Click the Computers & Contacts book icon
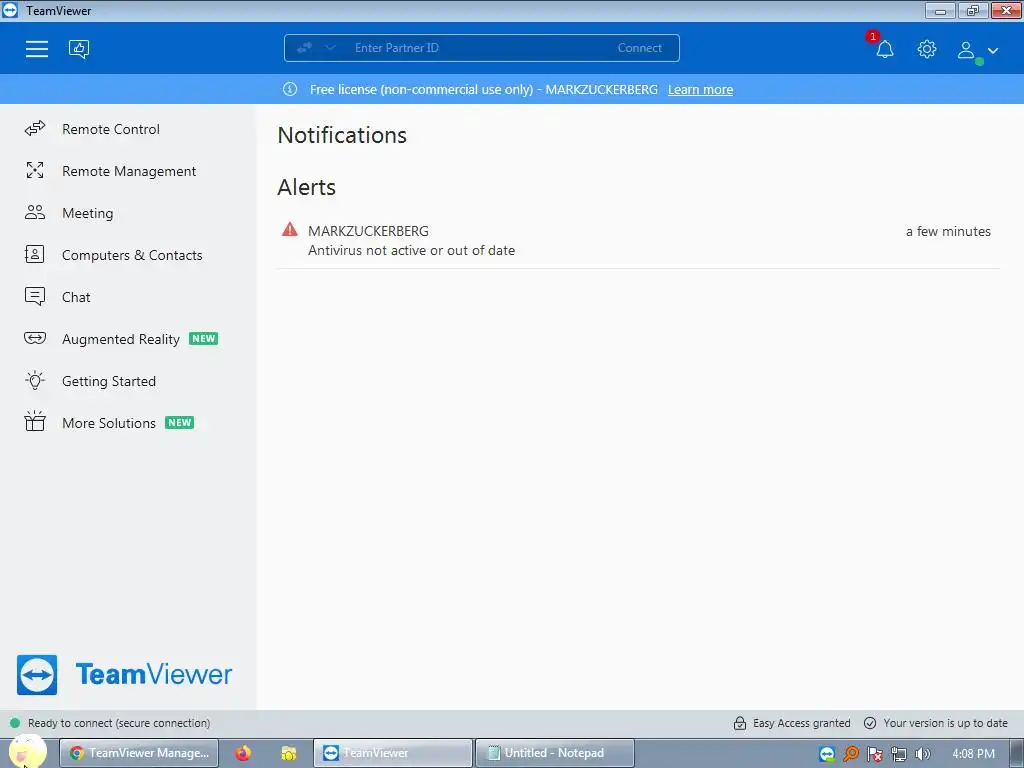Viewport: 1024px width, 768px height. tap(35, 254)
